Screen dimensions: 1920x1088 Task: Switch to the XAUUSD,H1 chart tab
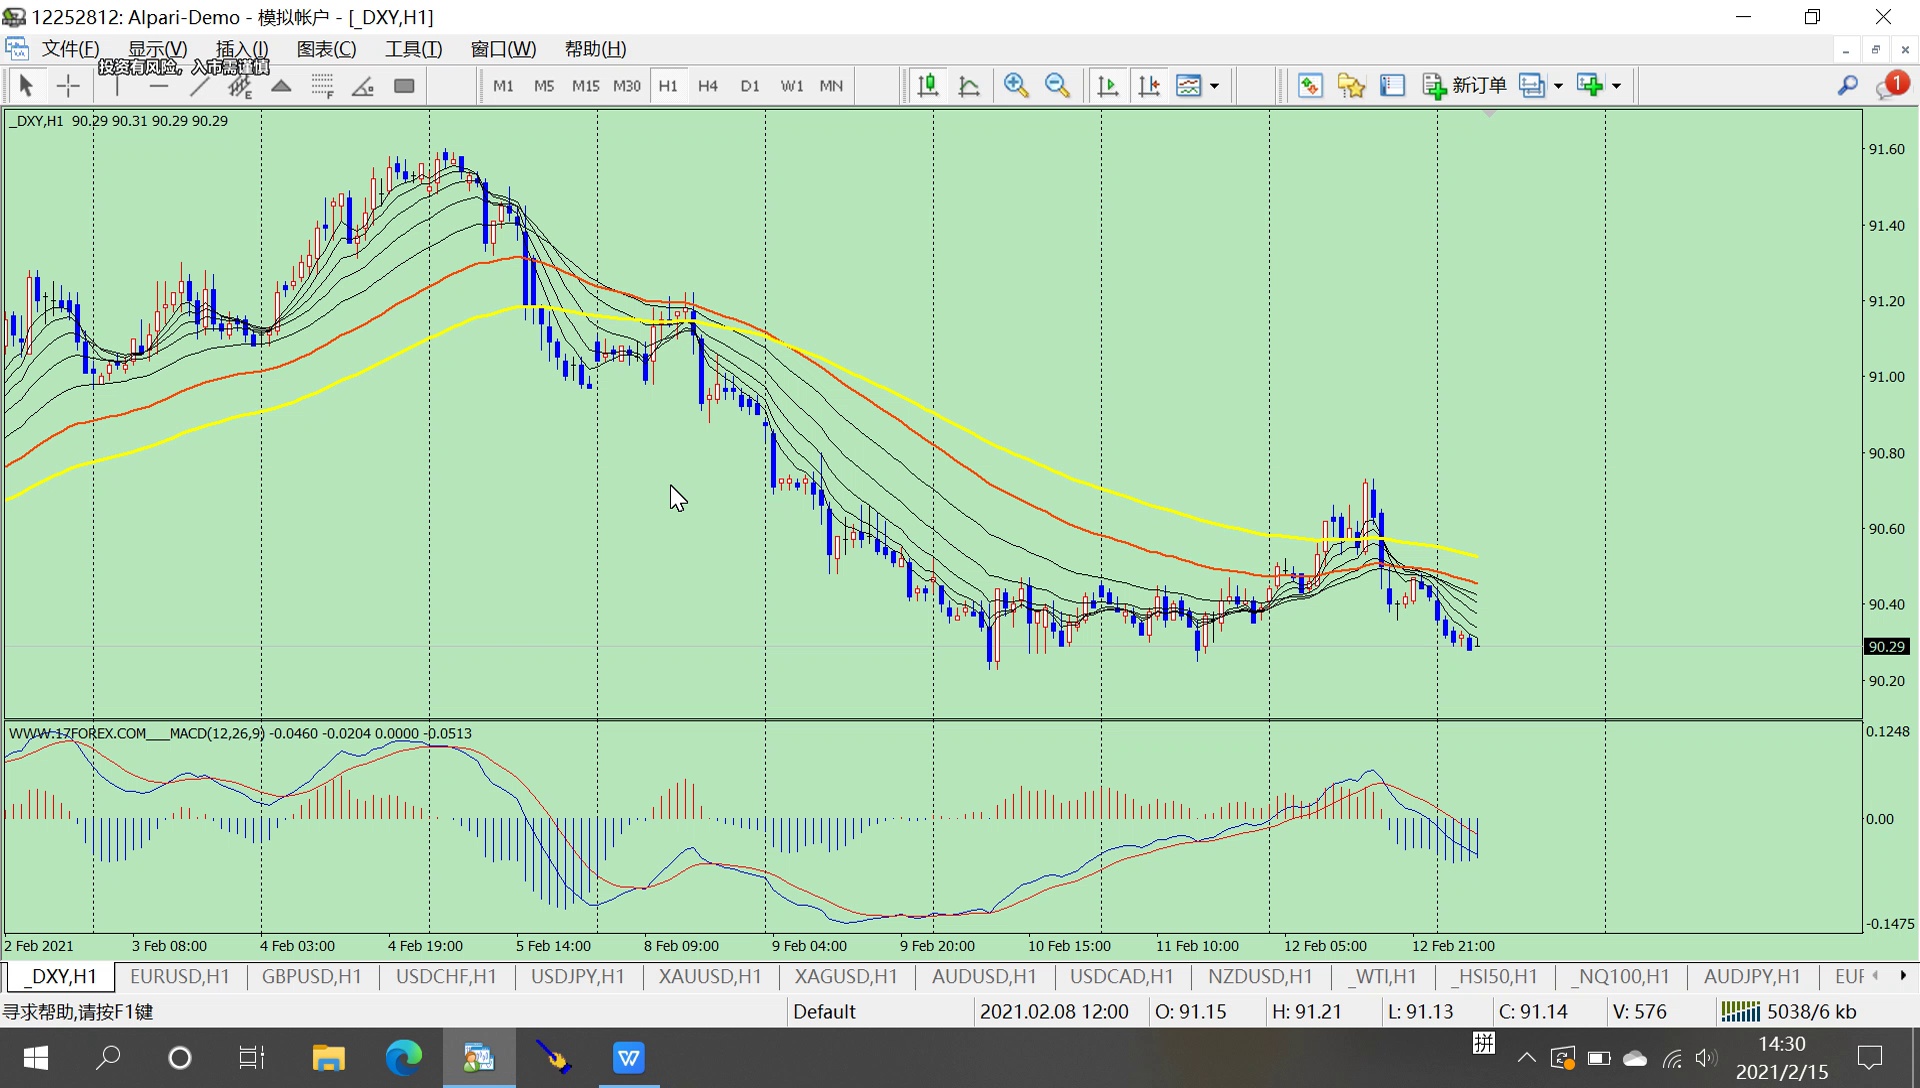(709, 976)
